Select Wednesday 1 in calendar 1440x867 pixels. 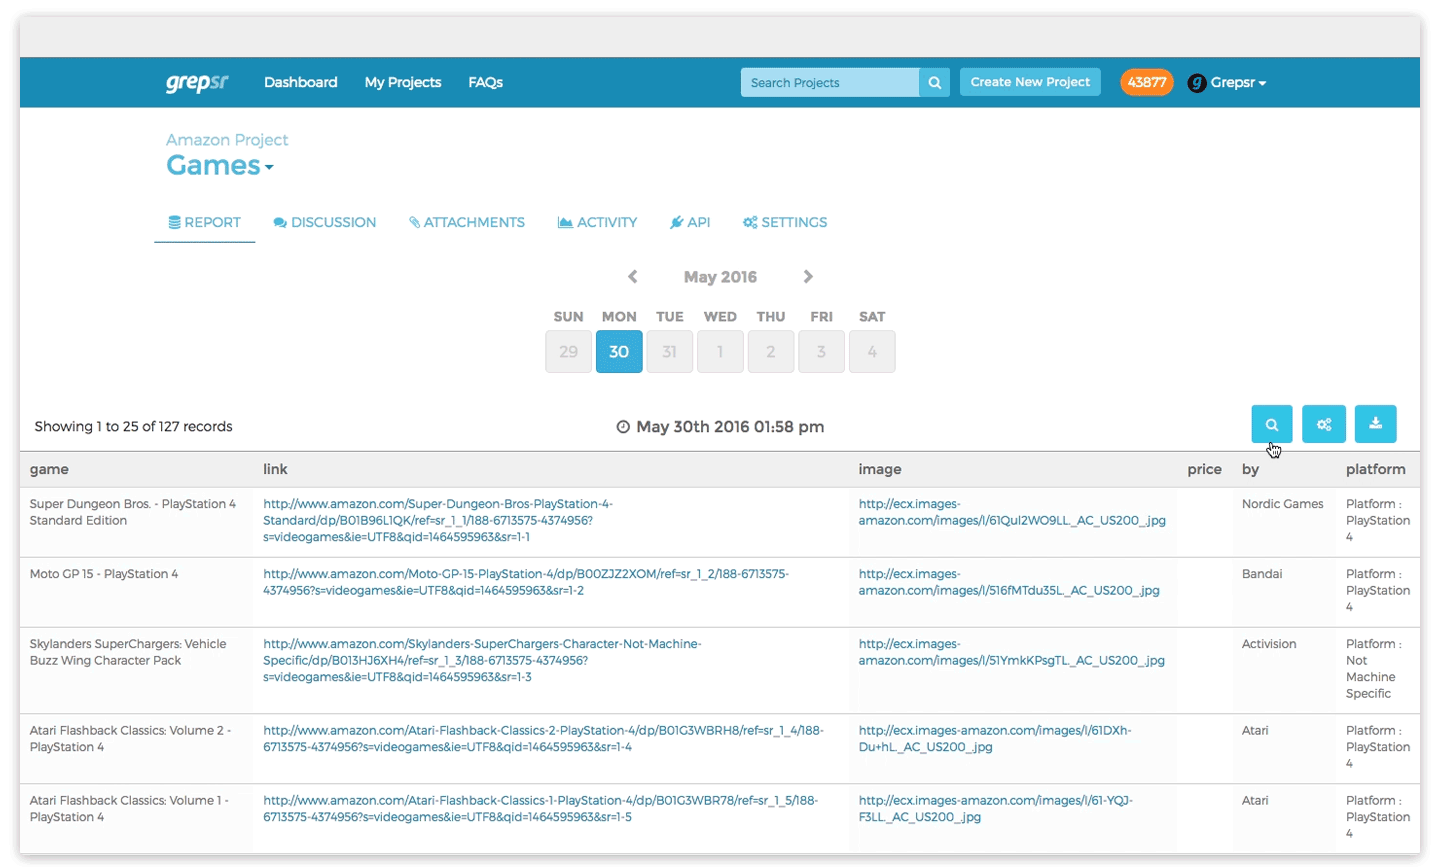pos(720,351)
